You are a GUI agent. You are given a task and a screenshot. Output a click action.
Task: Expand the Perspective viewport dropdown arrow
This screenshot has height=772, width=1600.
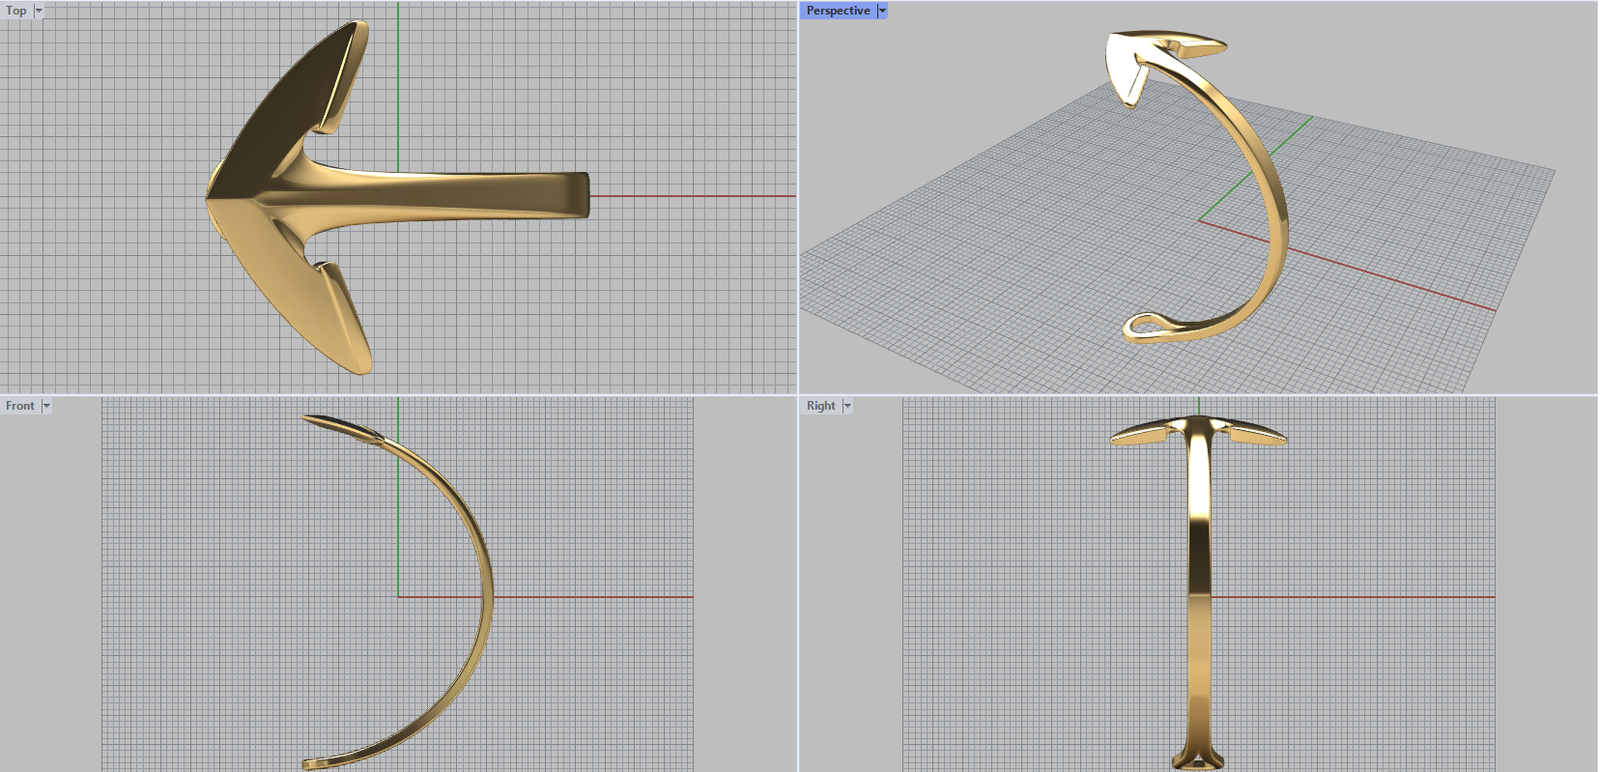(882, 11)
